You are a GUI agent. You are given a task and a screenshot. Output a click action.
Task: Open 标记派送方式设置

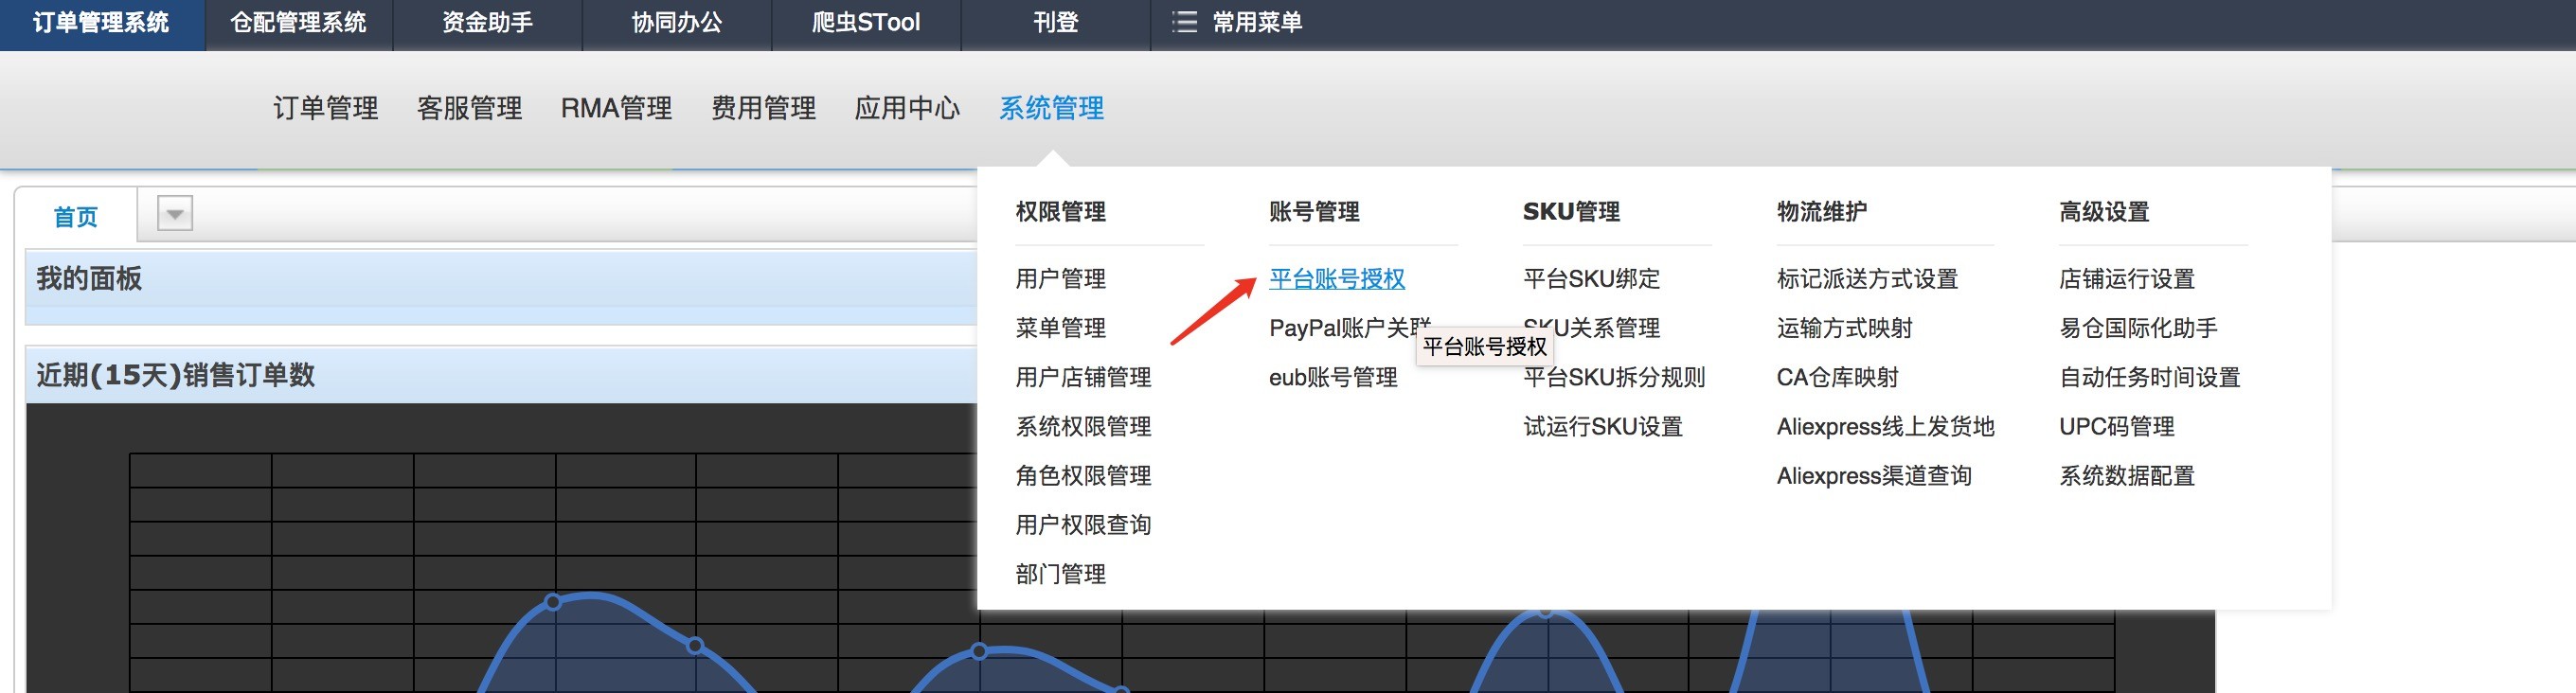pos(1866,279)
